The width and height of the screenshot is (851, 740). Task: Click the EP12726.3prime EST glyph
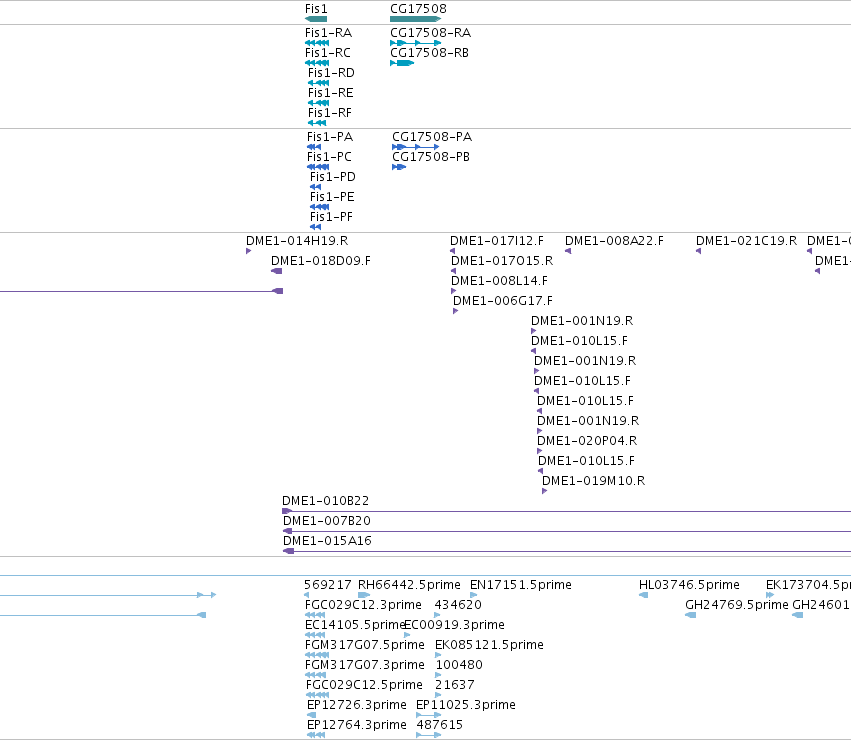pyautogui.click(x=312, y=716)
